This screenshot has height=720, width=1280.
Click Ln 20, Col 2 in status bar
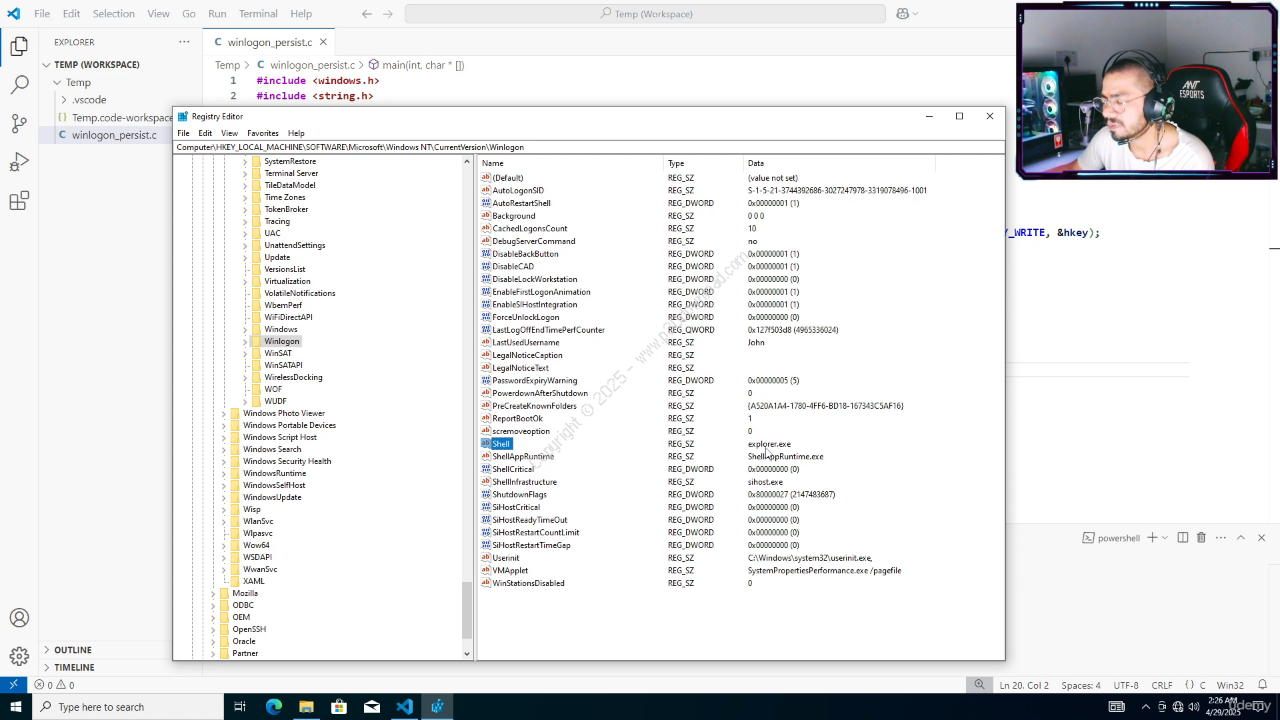point(1024,685)
